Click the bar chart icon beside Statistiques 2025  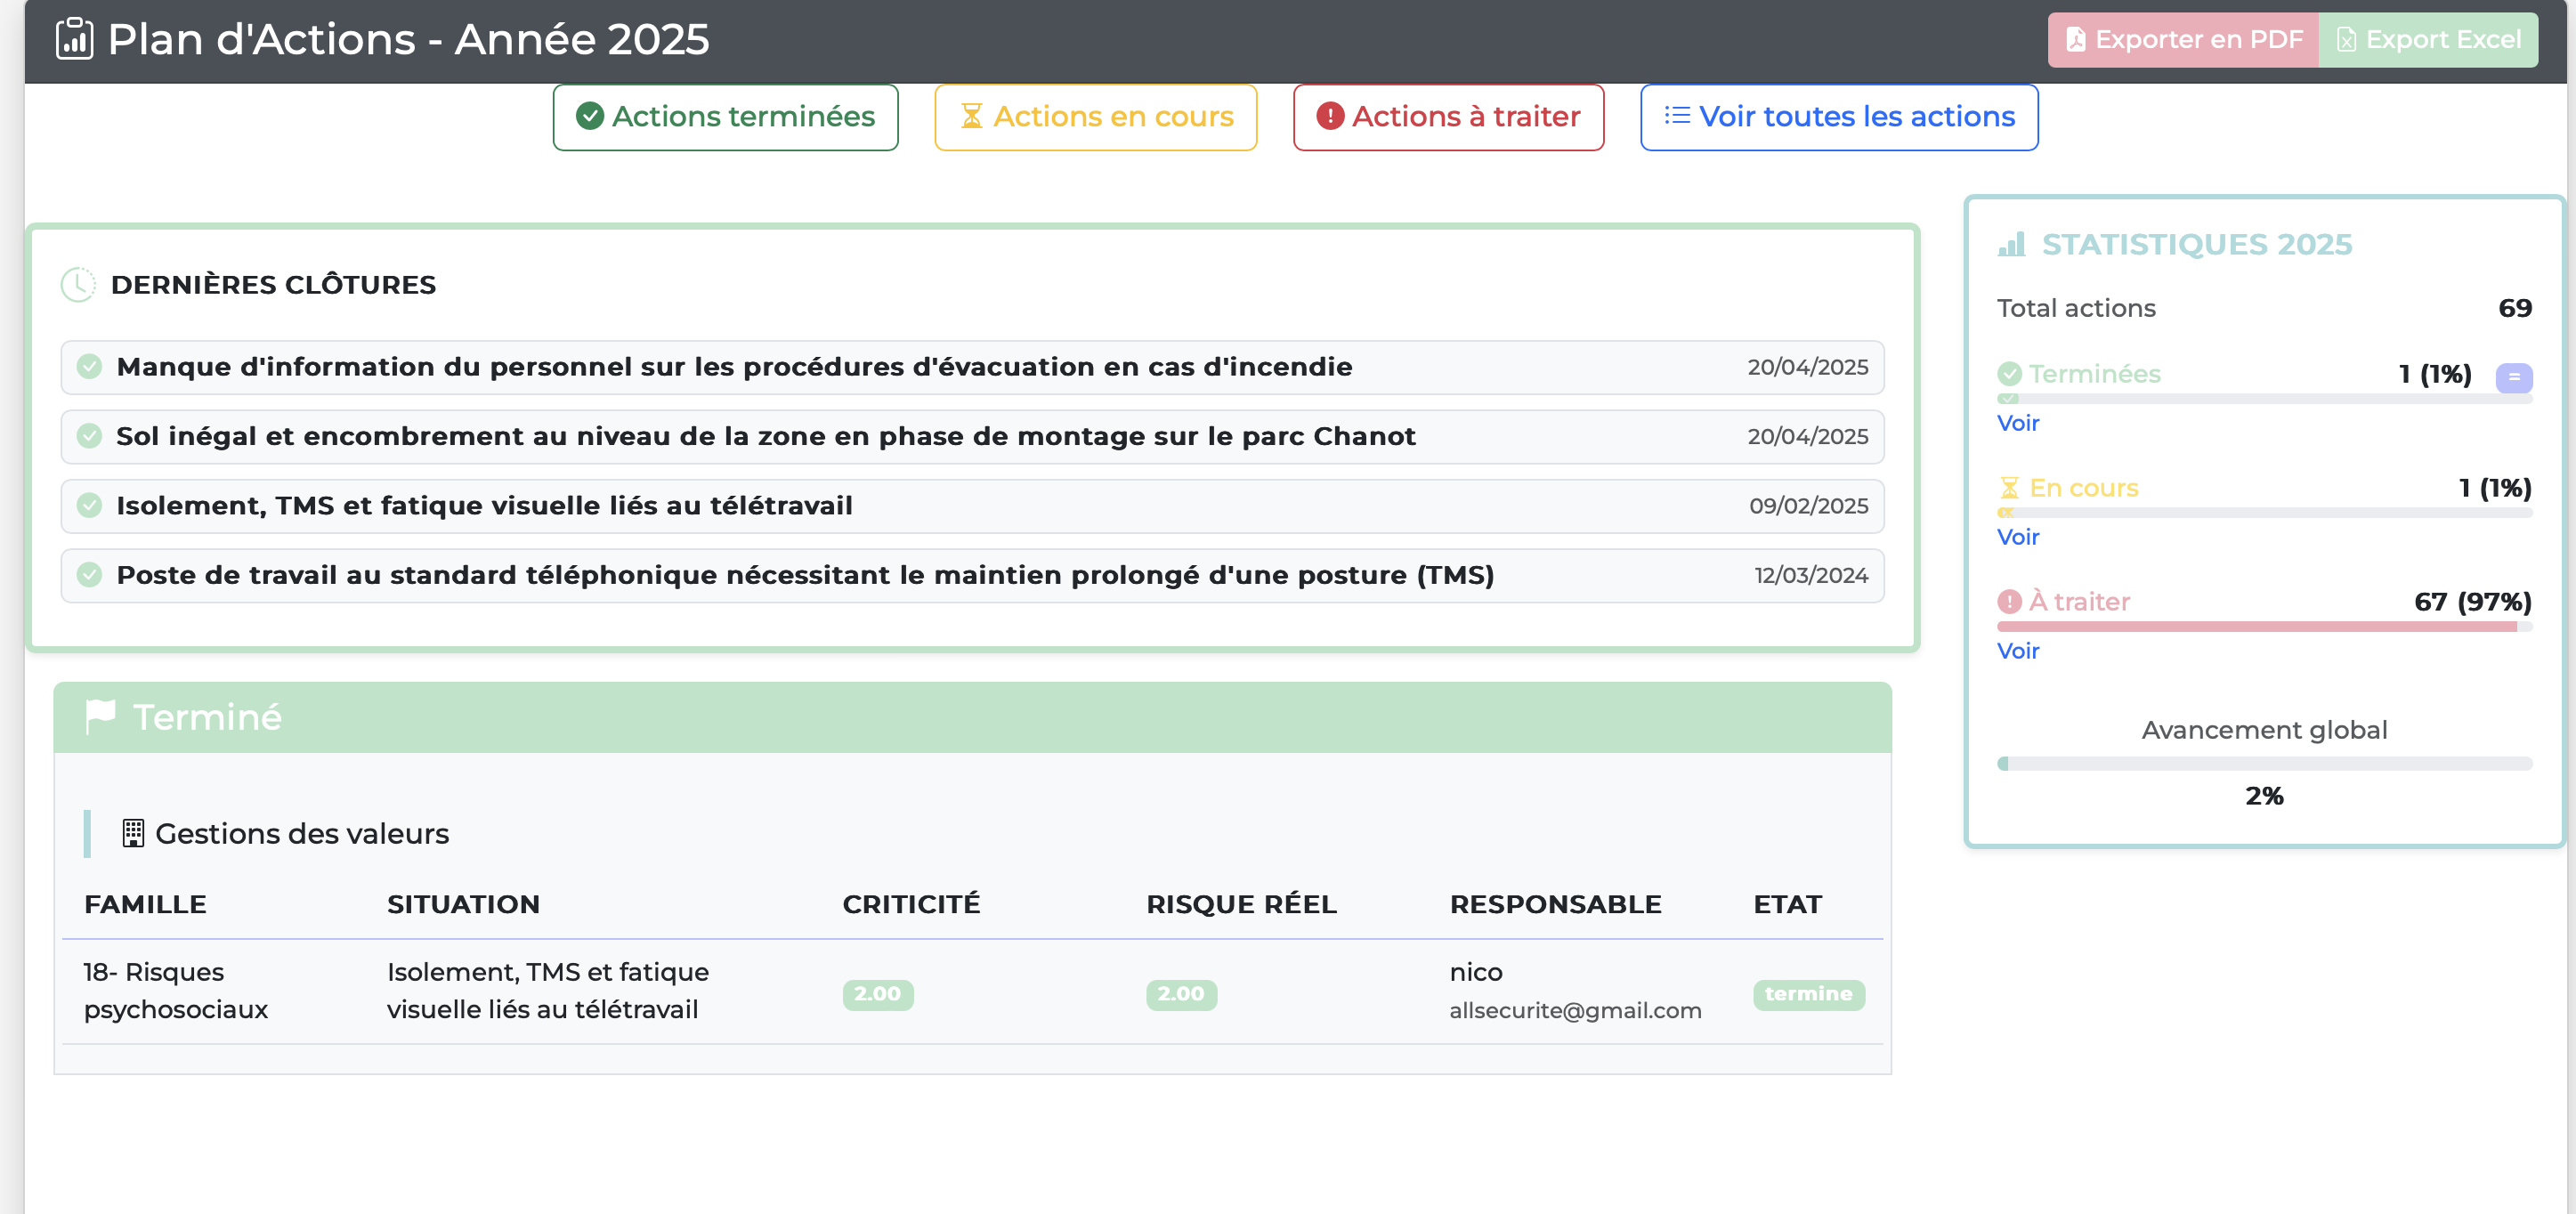[2011, 244]
